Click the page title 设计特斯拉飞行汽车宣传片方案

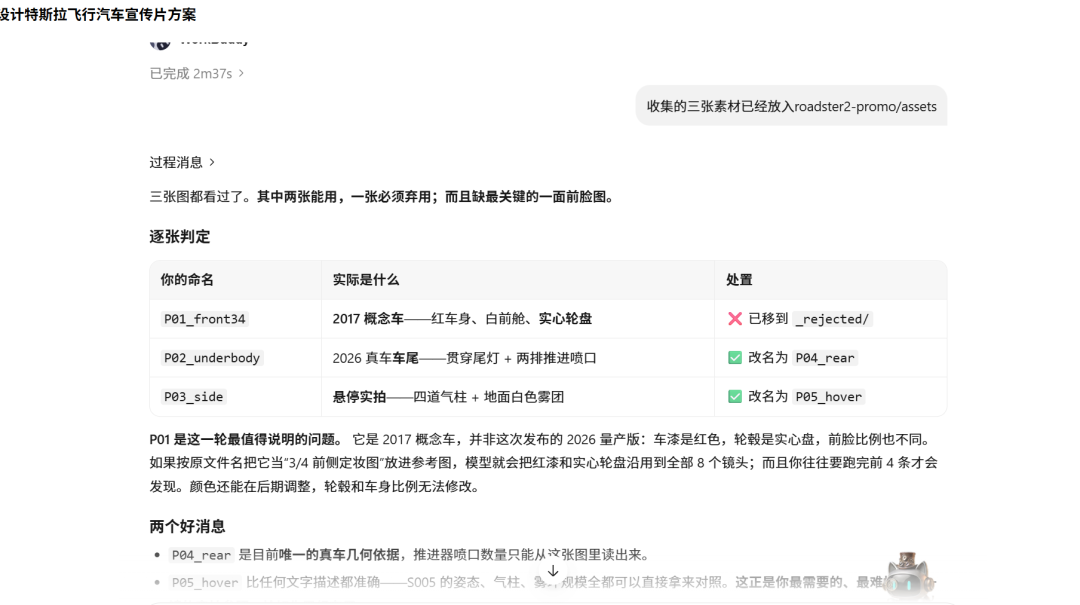[x=98, y=14]
